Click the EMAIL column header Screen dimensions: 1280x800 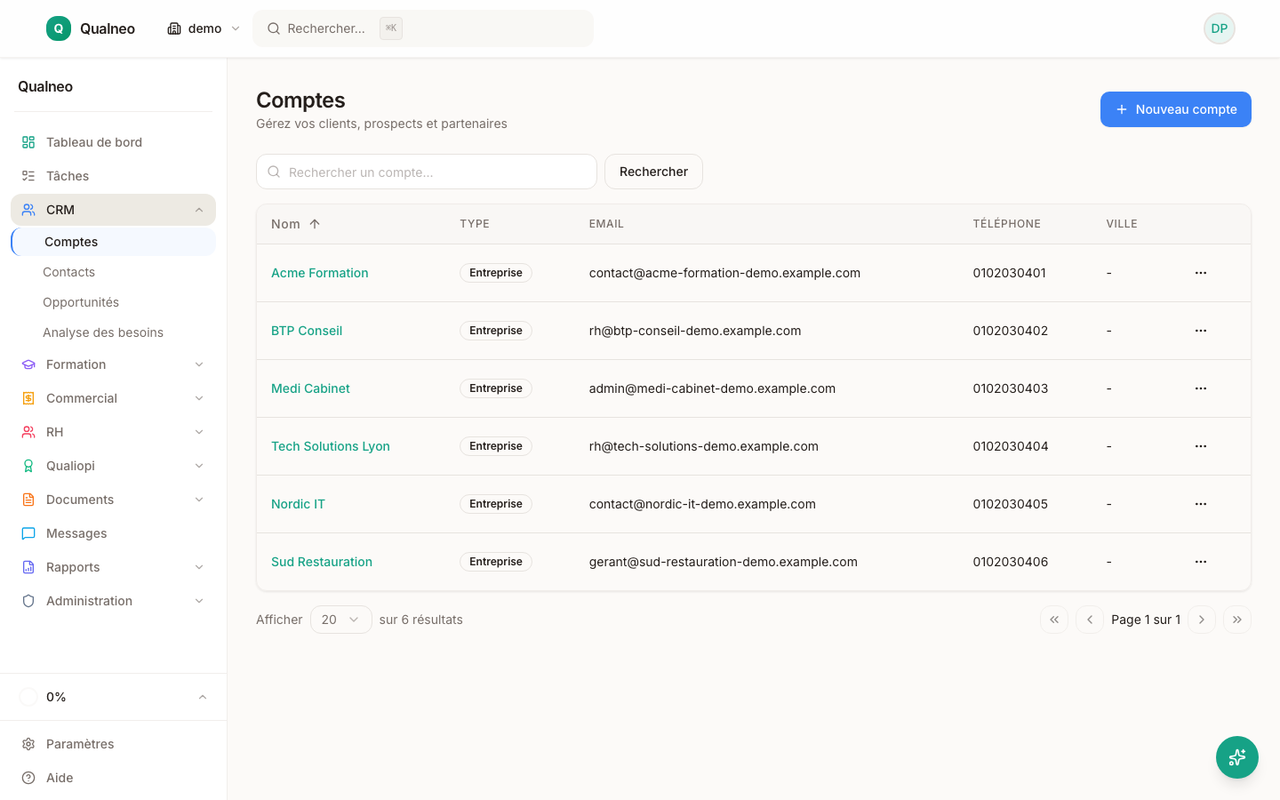pyautogui.click(x=606, y=224)
